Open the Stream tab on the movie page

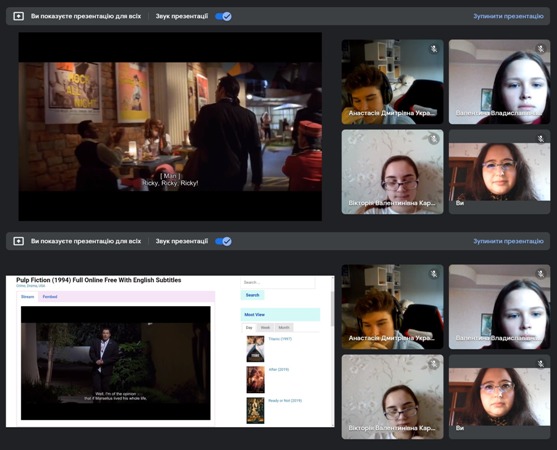pos(27,297)
